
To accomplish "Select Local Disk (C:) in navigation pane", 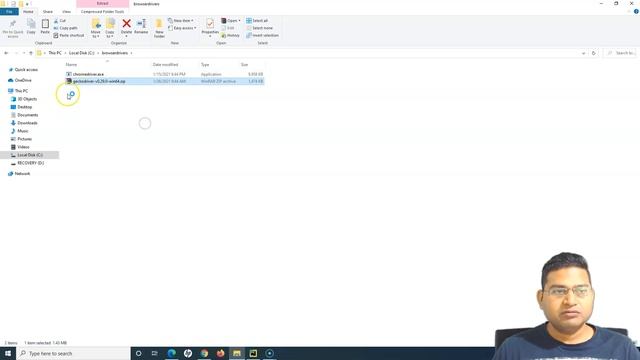I will point(29,155).
